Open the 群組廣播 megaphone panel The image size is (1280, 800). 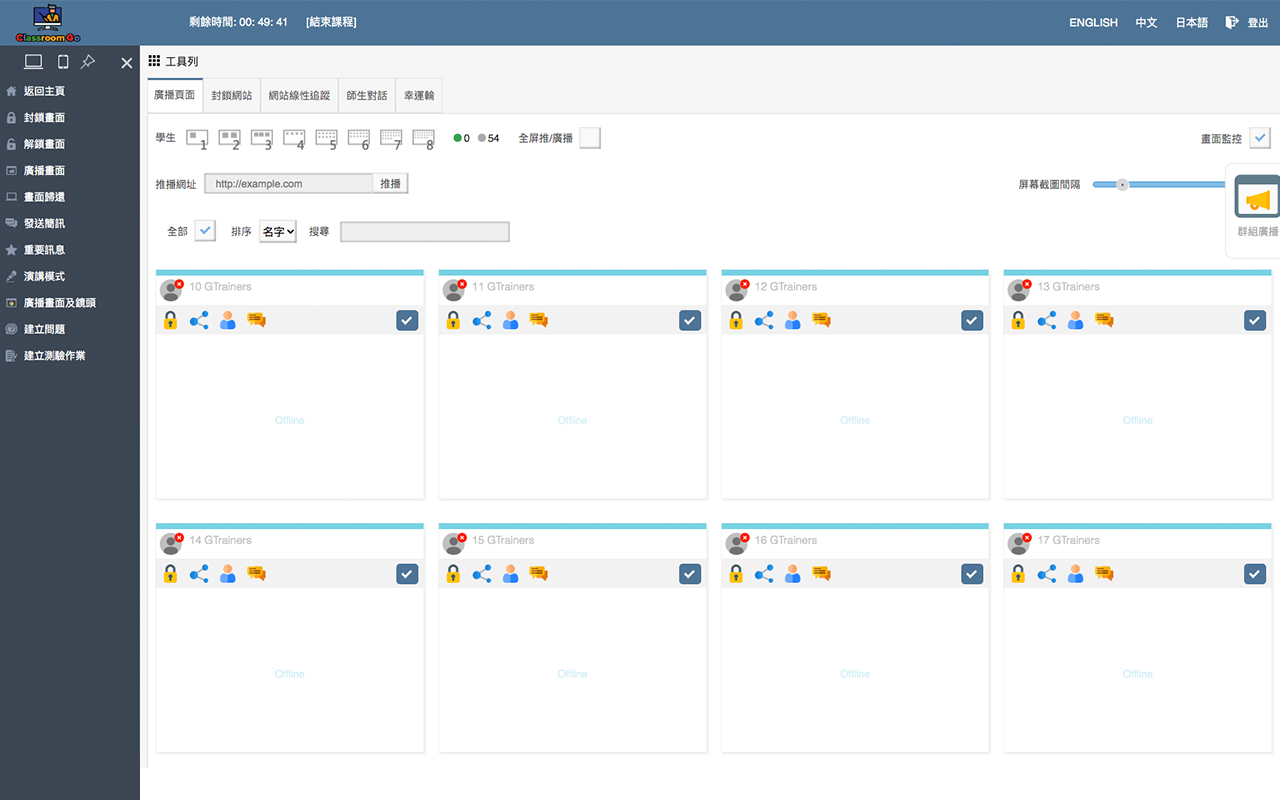tap(1256, 196)
